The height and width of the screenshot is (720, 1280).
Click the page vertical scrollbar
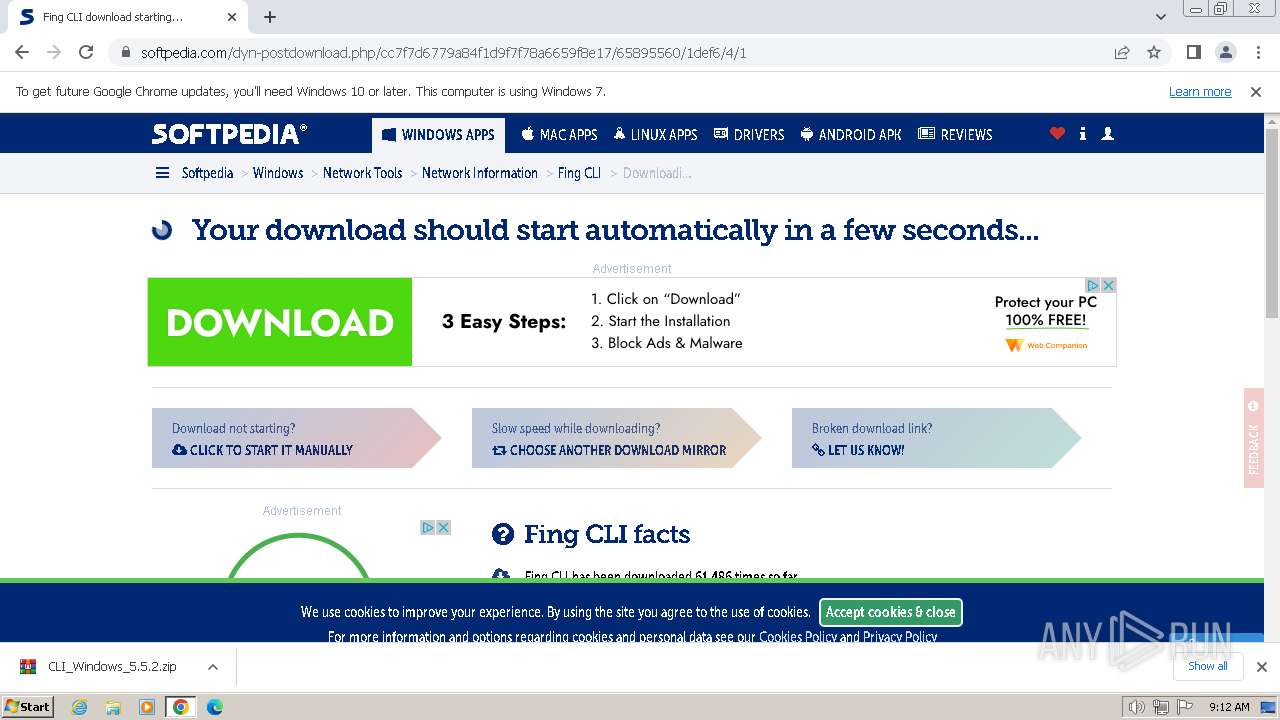[1272, 224]
